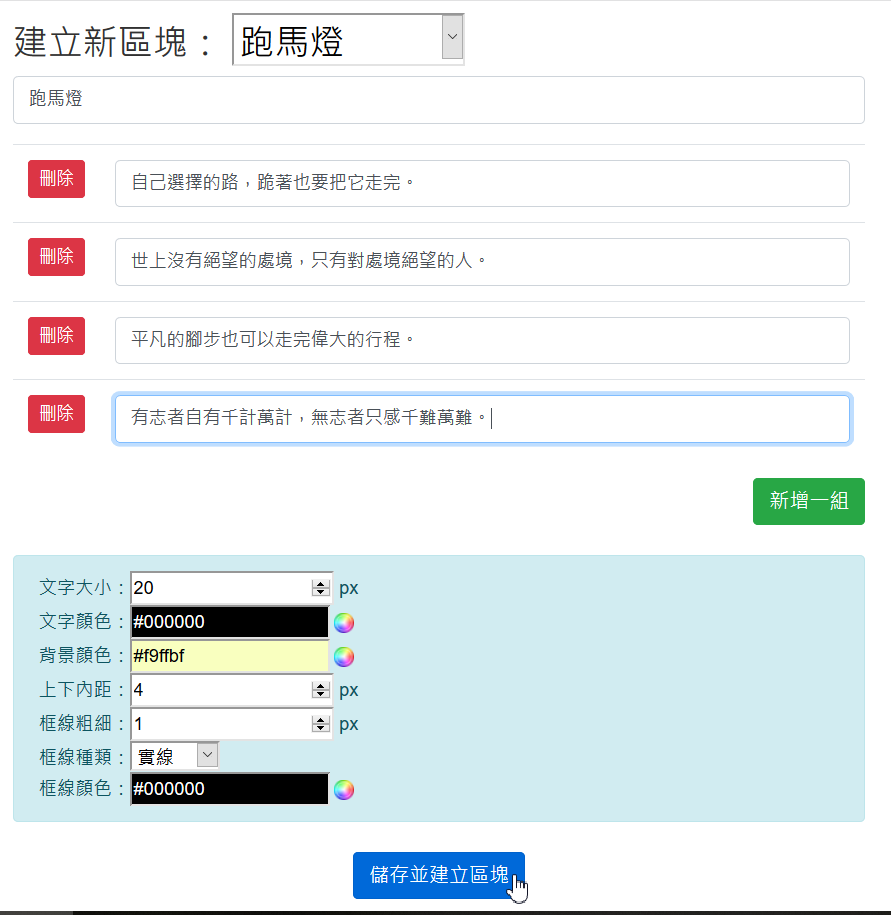This screenshot has height=915, width=891.
Task: Open color wheel picker for 文字顏色
Action: coord(344,623)
